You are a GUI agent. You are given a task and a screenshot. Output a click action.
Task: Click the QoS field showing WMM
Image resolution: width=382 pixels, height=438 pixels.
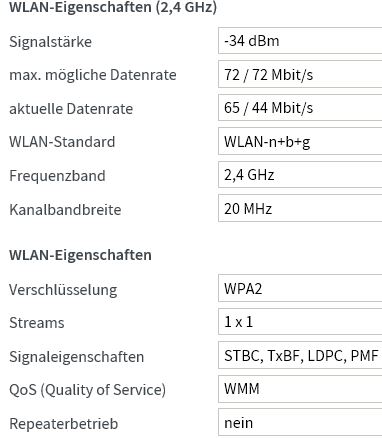coord(300,389)
